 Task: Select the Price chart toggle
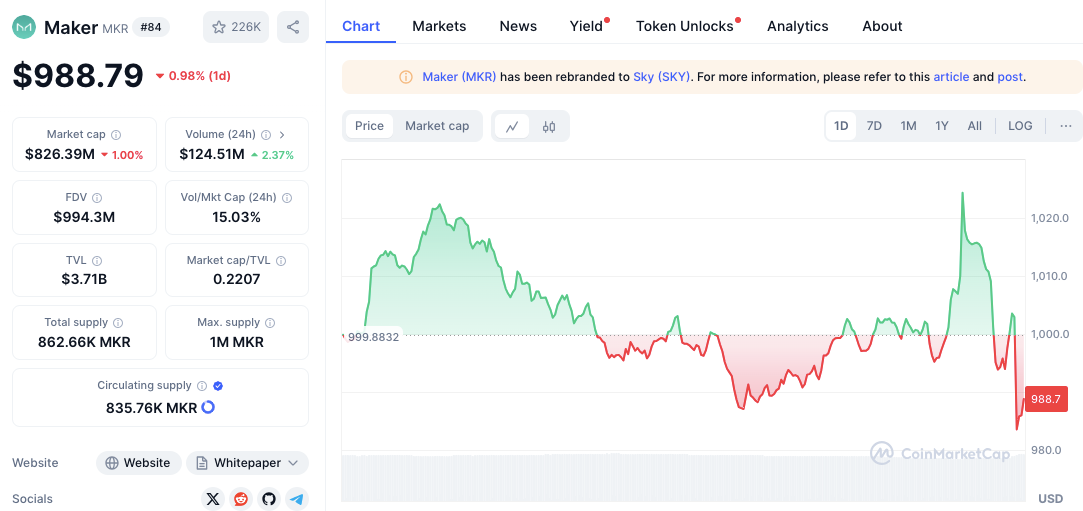370,126
